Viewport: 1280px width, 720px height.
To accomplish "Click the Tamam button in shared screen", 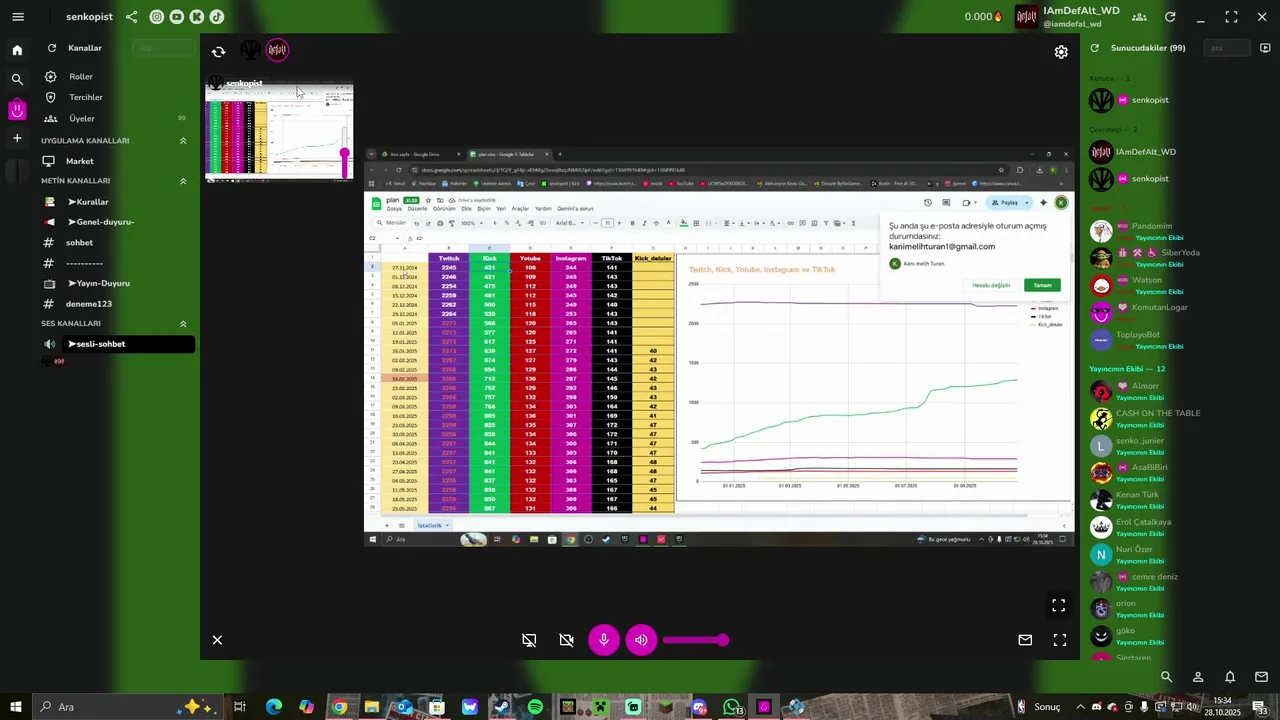I will click(x=1042, y=285).
